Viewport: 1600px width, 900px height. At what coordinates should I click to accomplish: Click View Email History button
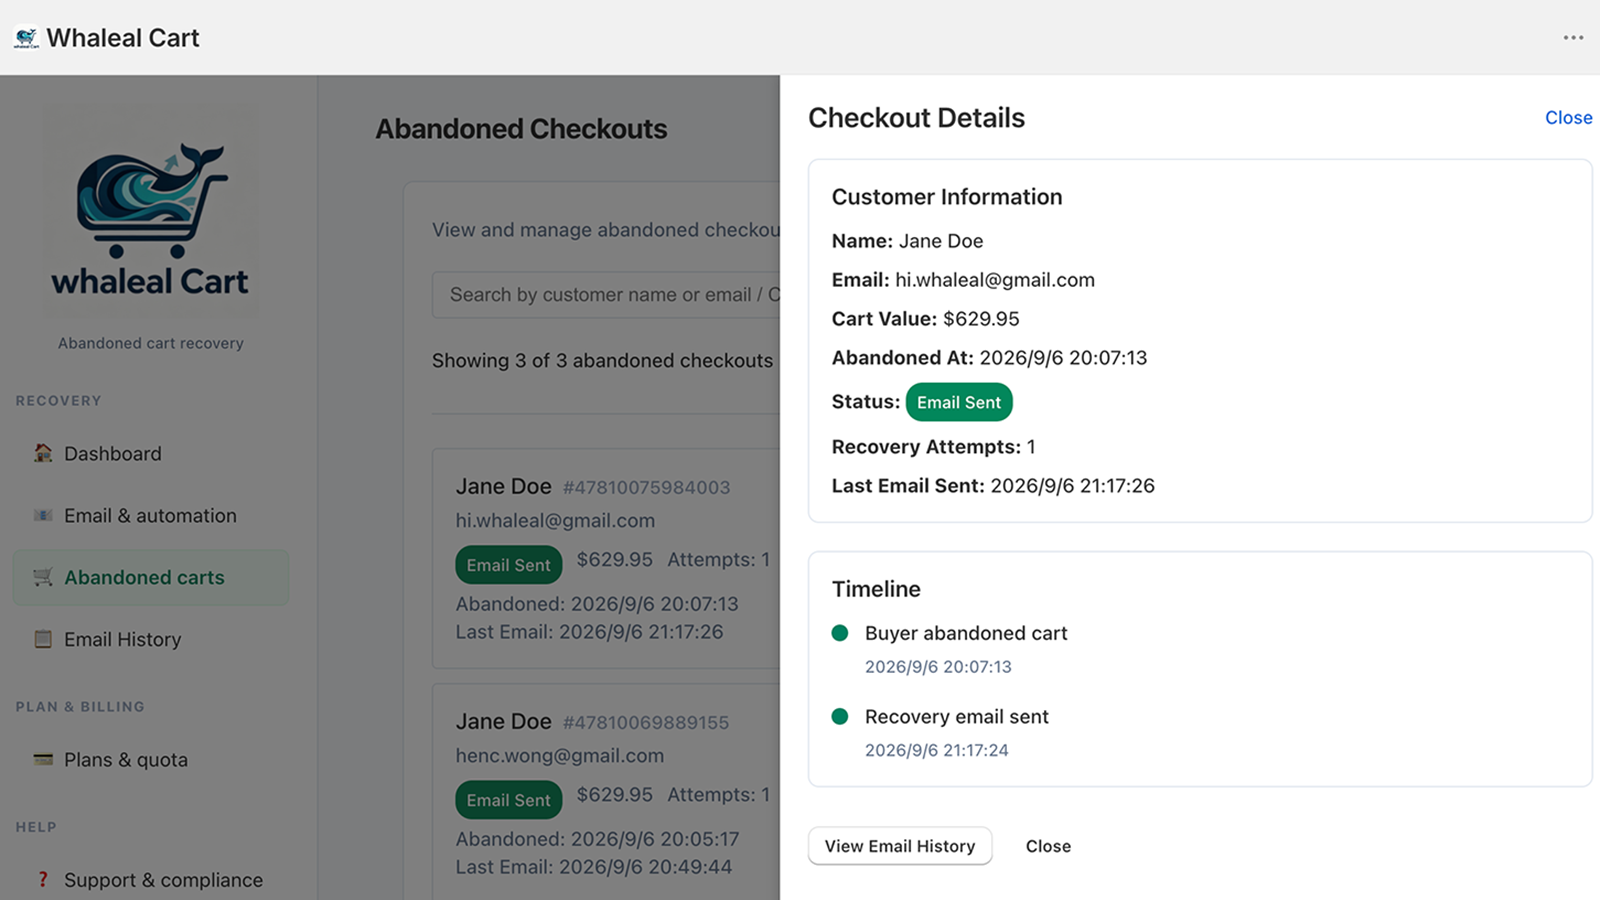[x=900, y=846]
